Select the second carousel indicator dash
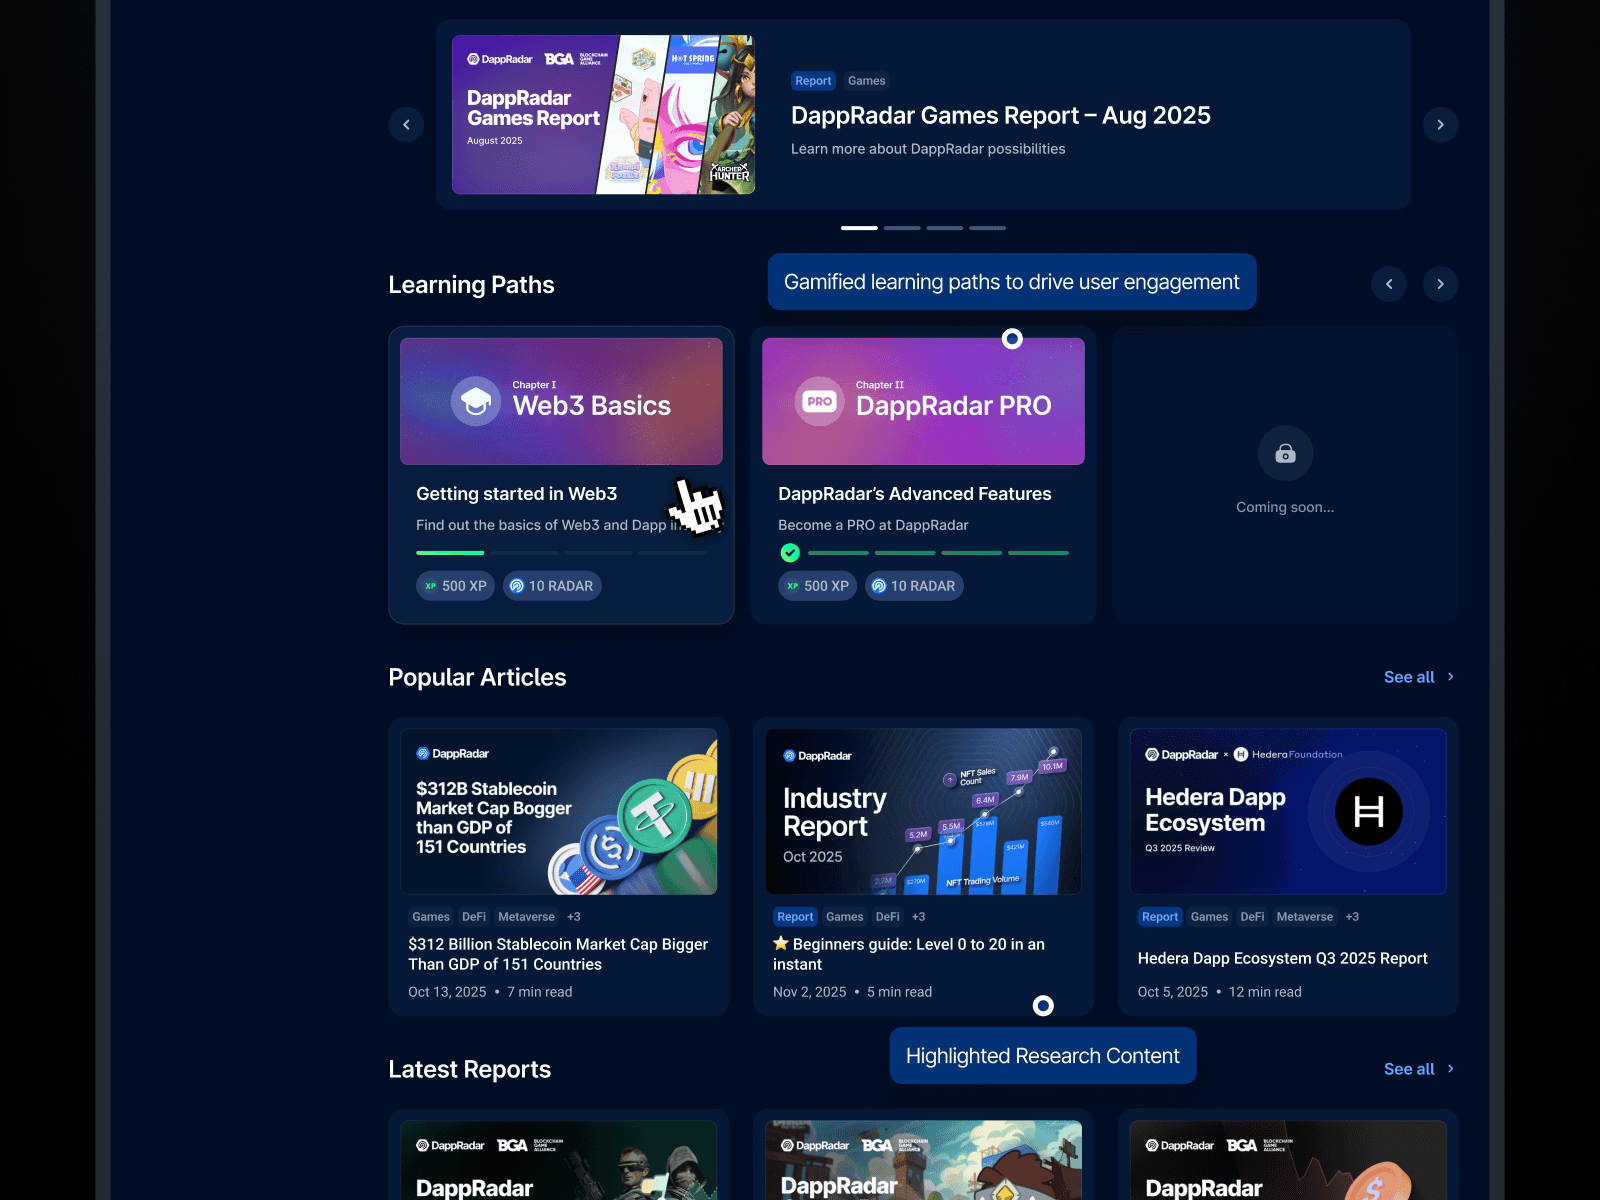Viewport: 1600px width, 1200px height. click(902, 228)
